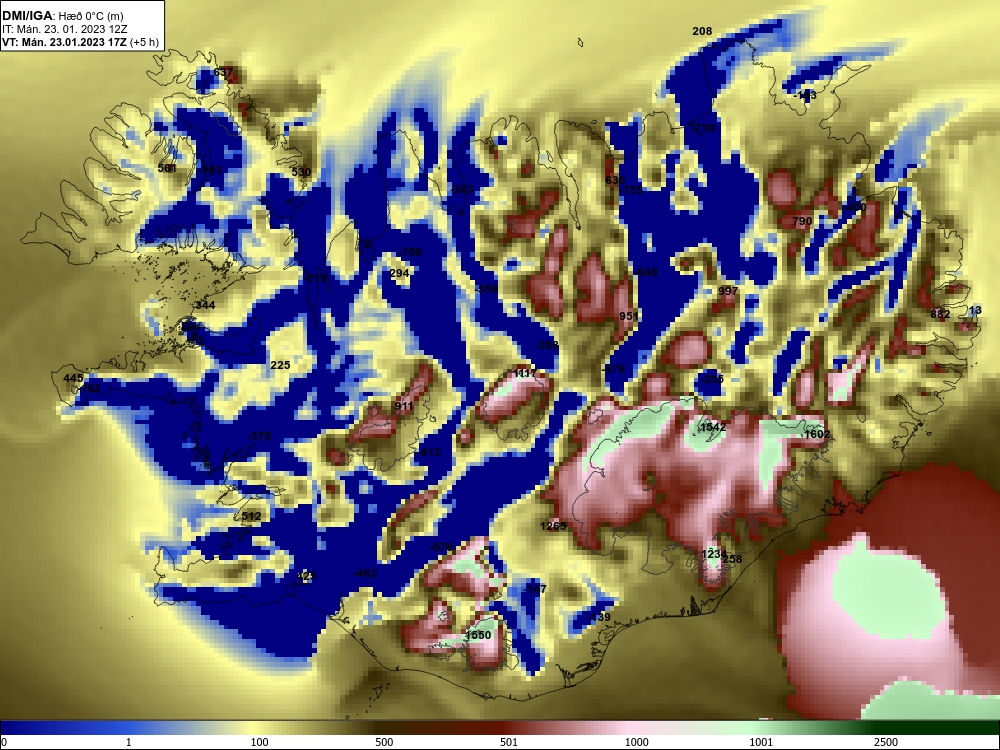Viewport: 1000px width, 750px height.
Task: Click the -263 height label
Action: coord(462,189)
